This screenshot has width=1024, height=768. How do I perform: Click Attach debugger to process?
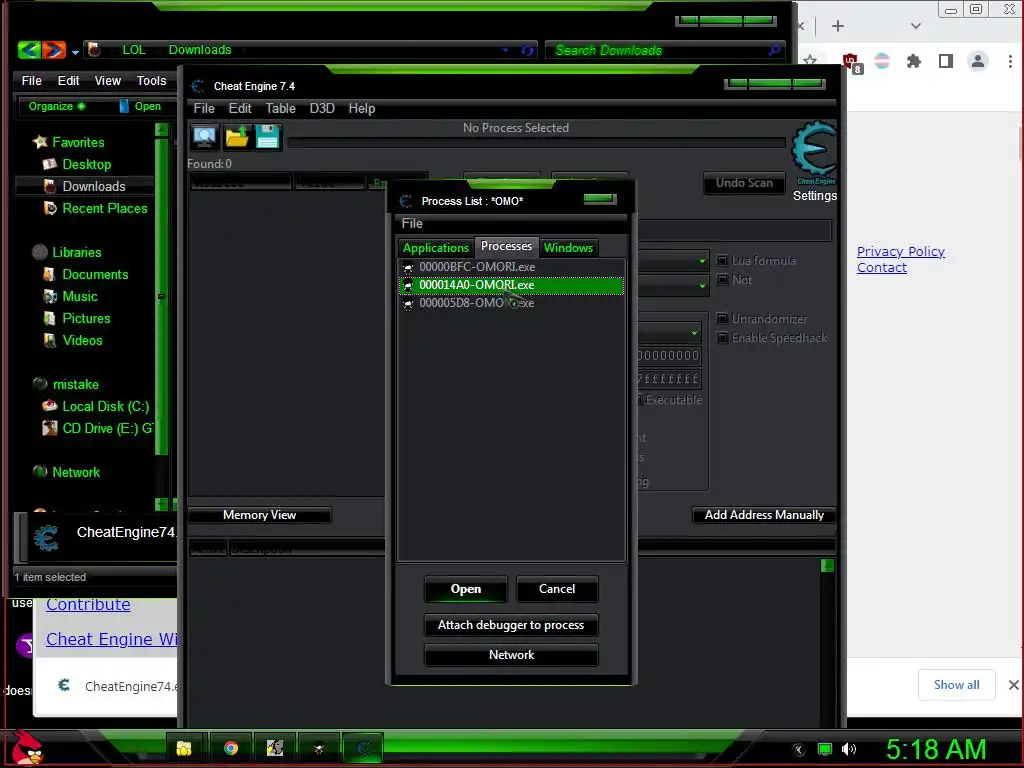(x=511, y=625)
